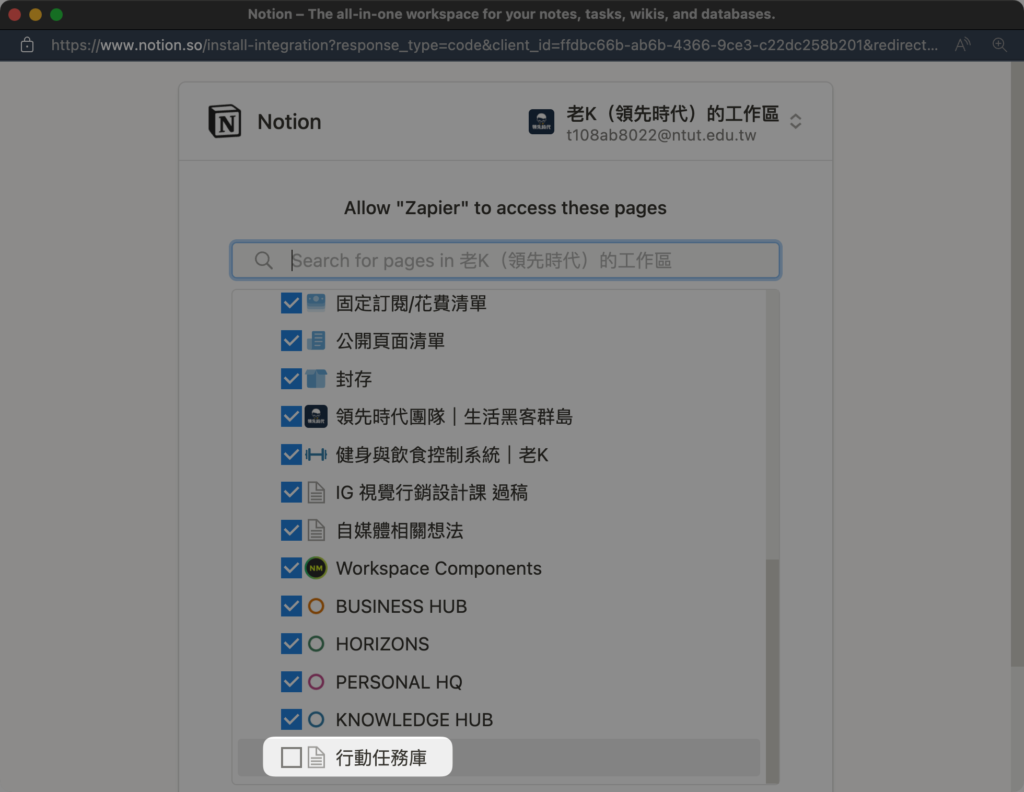Viewport: 1024px width, 792px height.
Task: Click the page list scrollbar thumb
Action: (773, 671)
